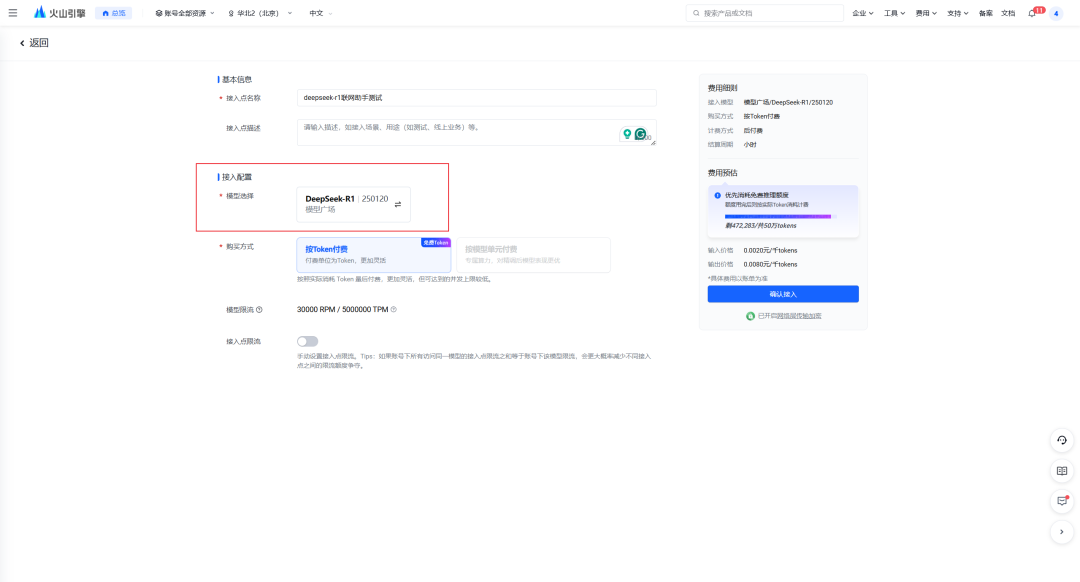The height and width of the screenshot is (582, 1080).
Task: Toggle the 接入点限流 switch
Action: click(307, 341)
